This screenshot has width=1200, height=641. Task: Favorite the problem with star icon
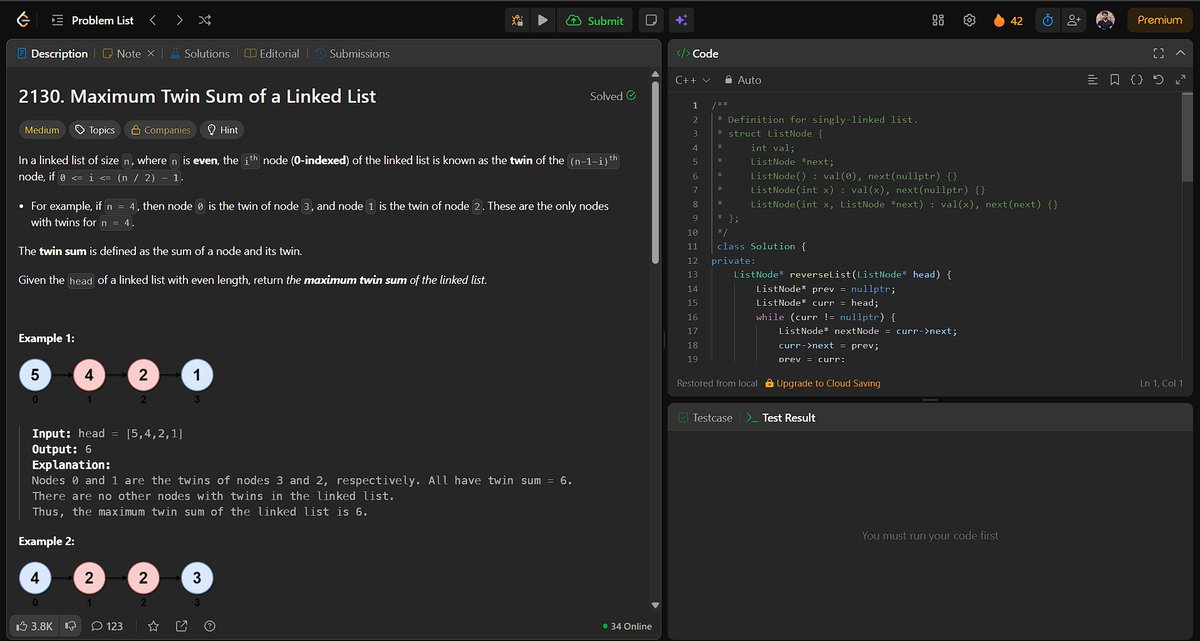(153, 626)
